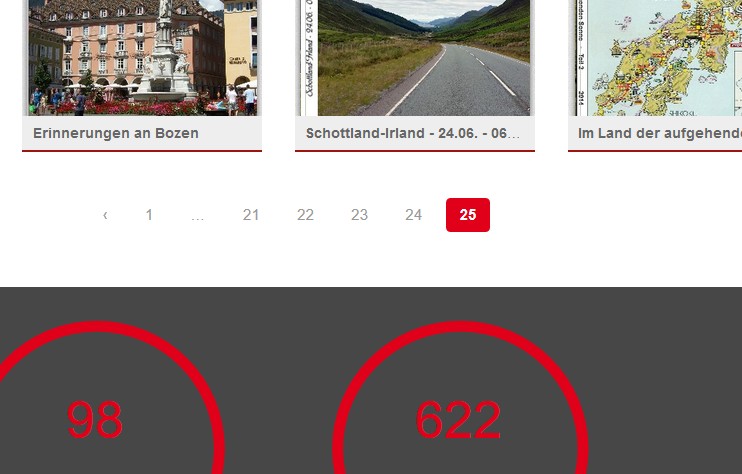The image size is (742, 474).
Task: Jump to page 21
Action: click(251, 215)
